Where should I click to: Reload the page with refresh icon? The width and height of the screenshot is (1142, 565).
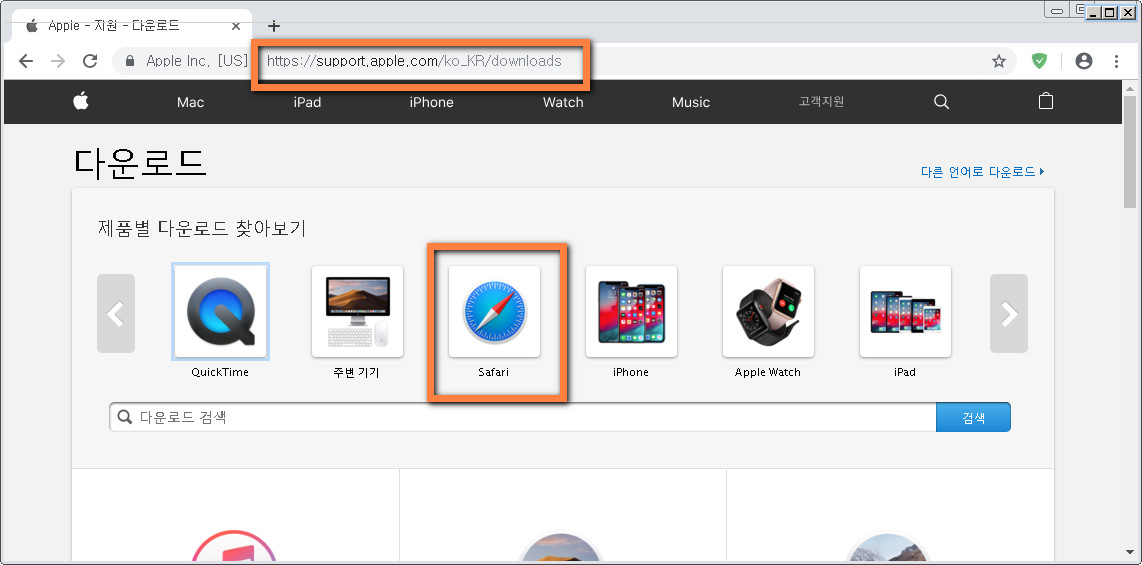90,61
